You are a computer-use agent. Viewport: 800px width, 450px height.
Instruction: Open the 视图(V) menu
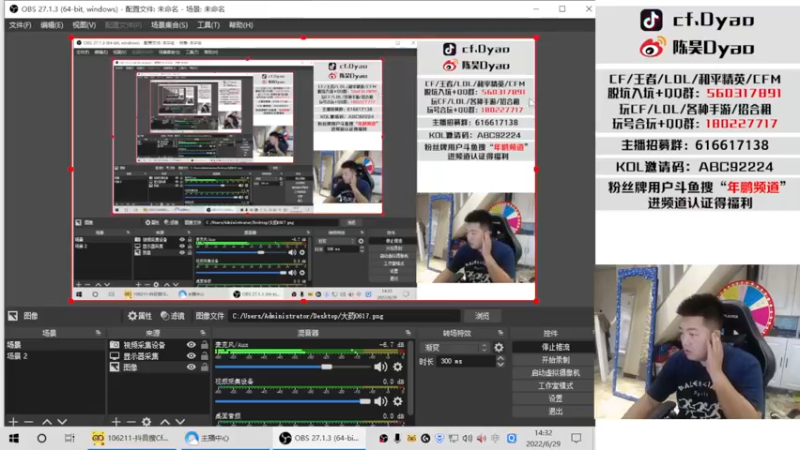point(84,25)
